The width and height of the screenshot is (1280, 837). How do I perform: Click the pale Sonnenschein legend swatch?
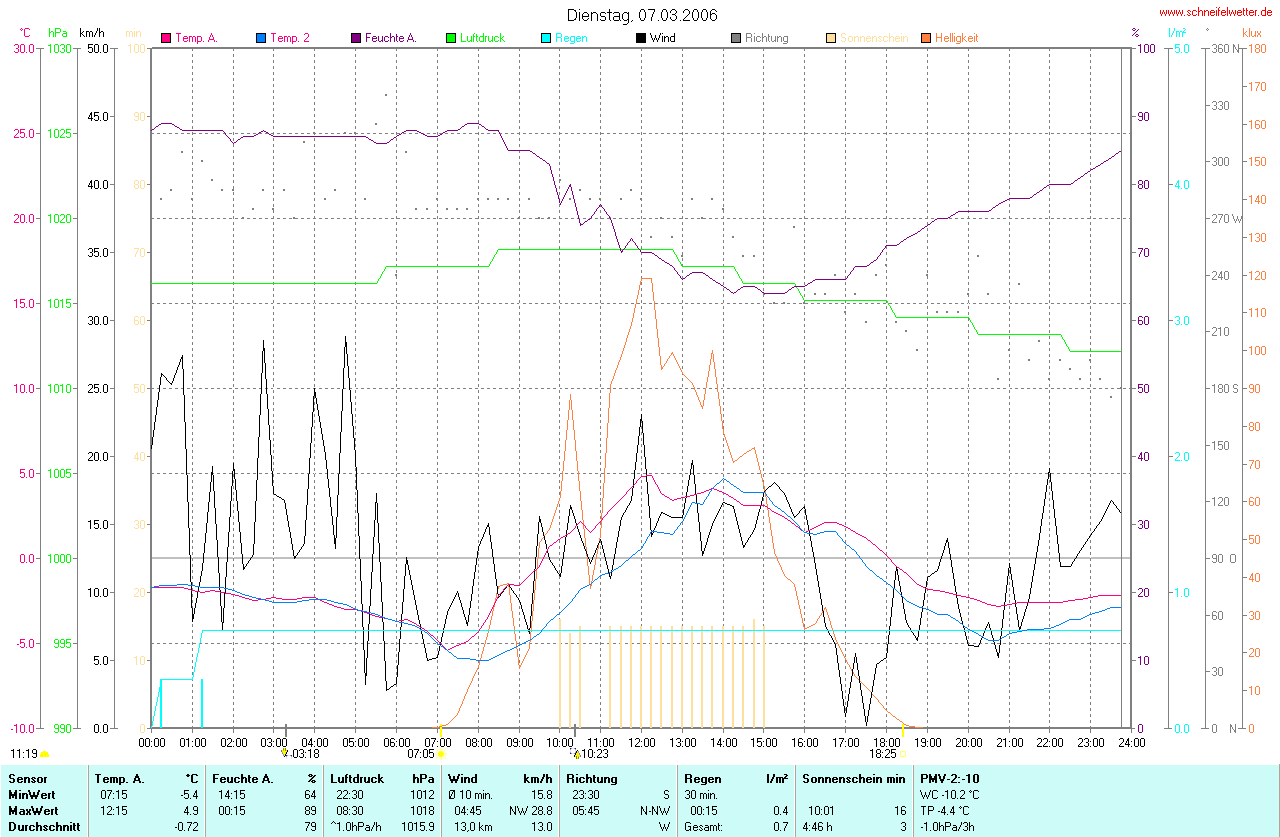(x=831, y=38)
